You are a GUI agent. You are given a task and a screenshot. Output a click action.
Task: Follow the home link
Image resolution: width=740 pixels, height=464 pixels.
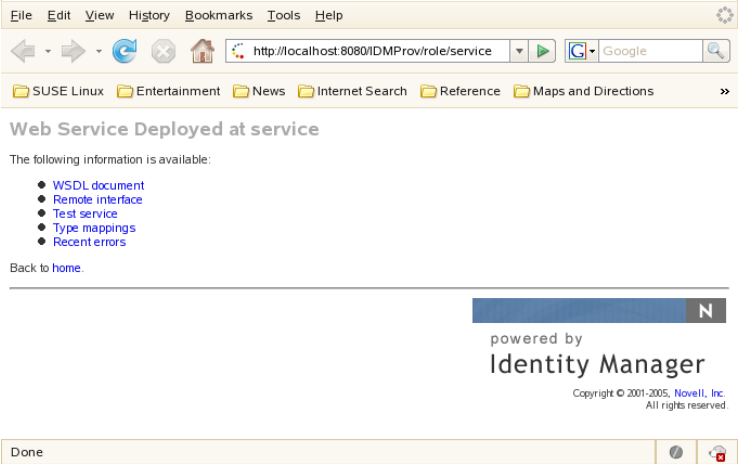[66, 268]
